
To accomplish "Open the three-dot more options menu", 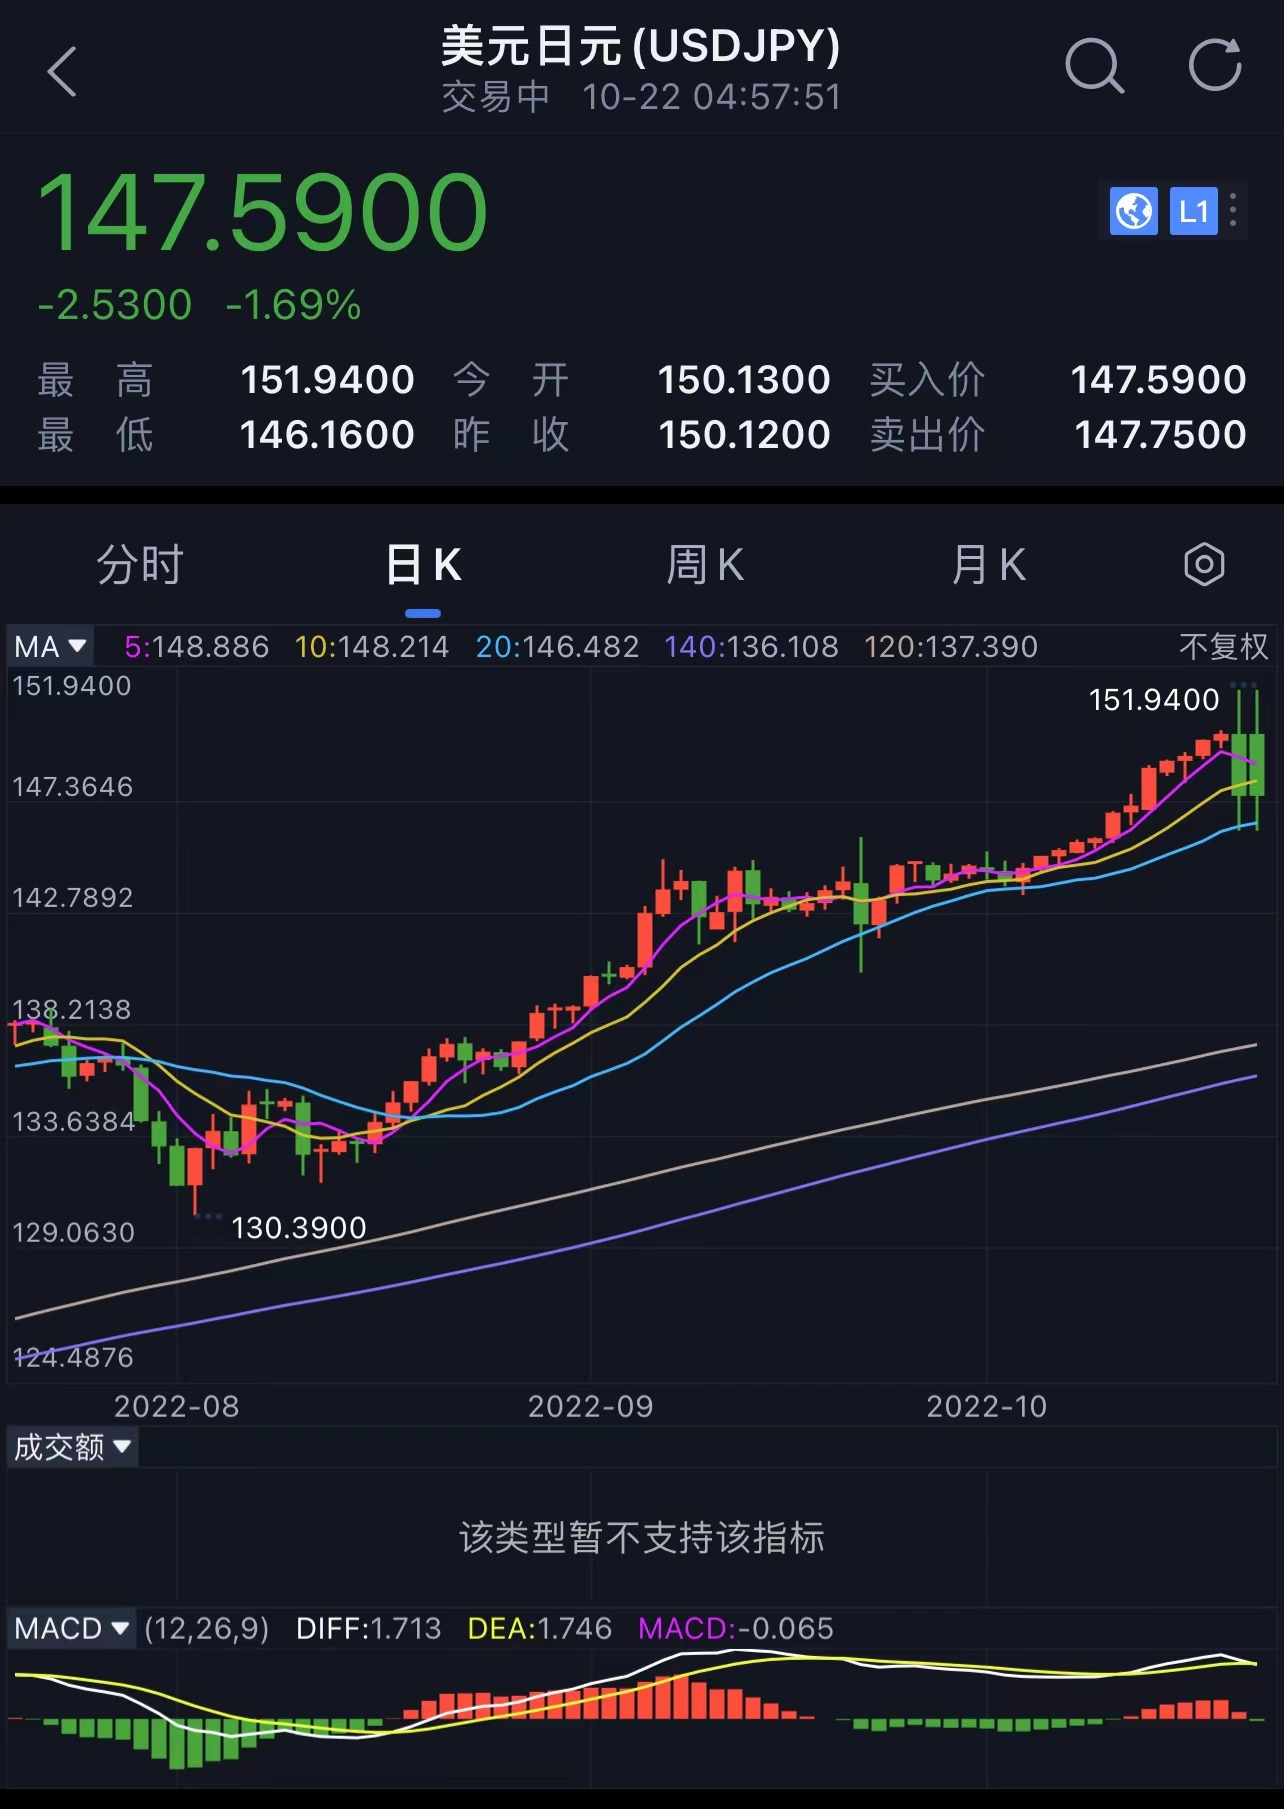I will pyautogui.click(x=1234, y=211).
